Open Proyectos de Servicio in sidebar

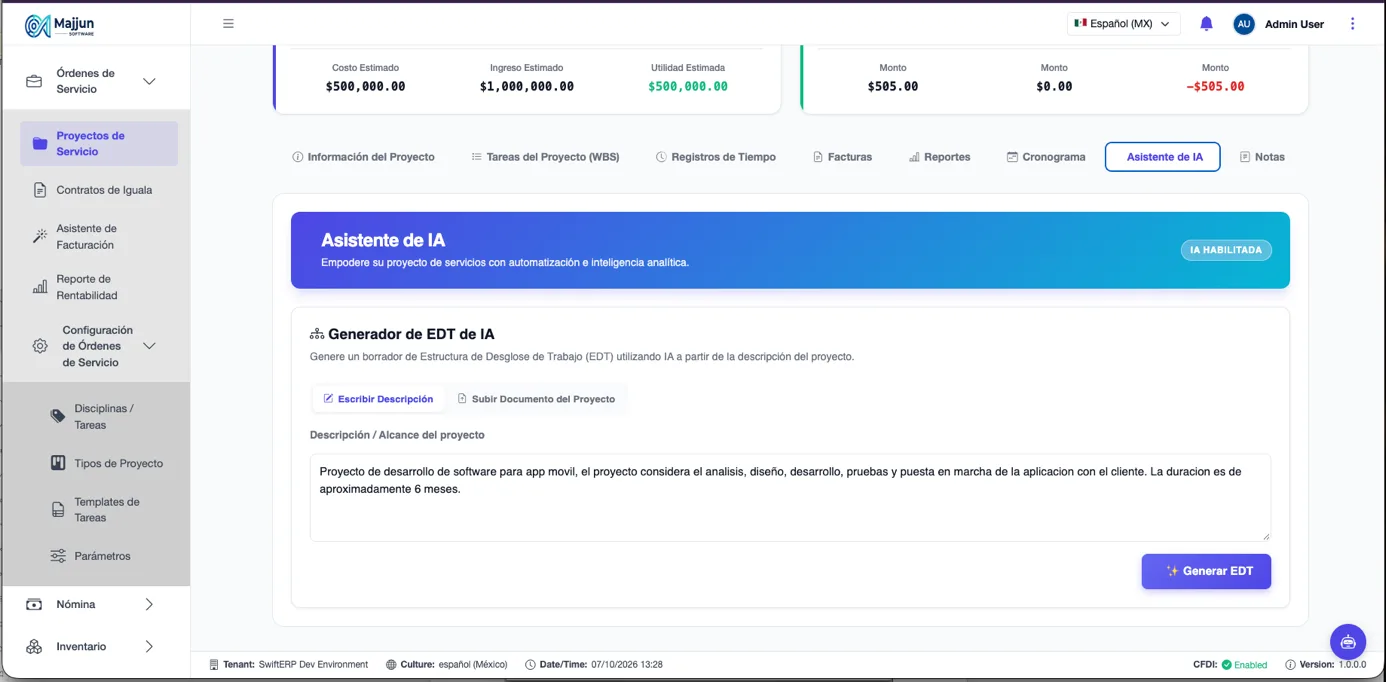pos(99,144)
